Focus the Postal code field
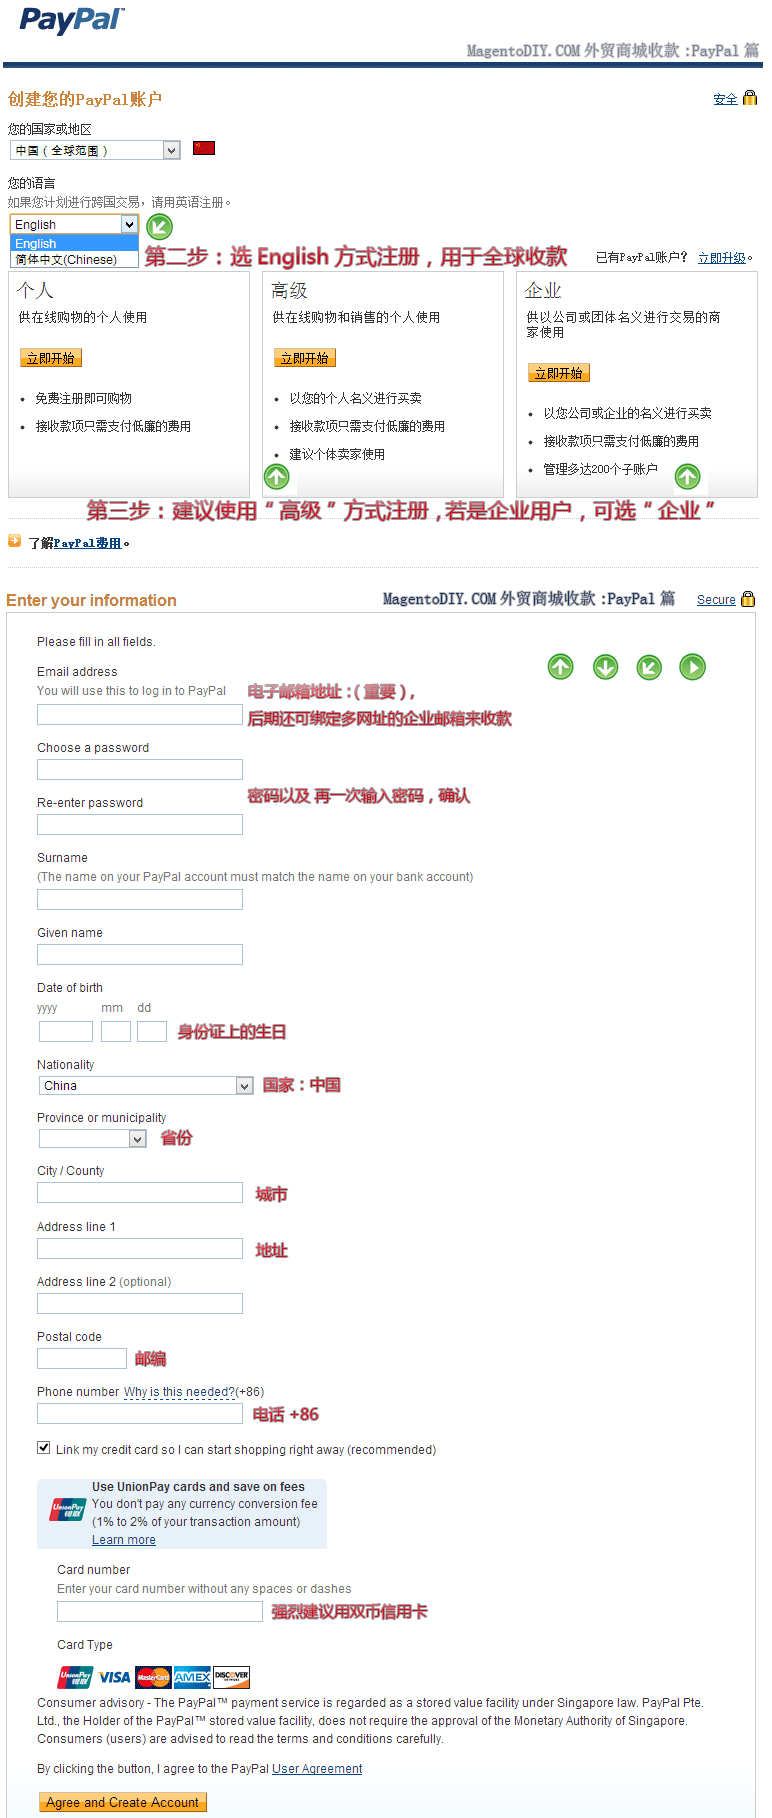 [82, 1358]
